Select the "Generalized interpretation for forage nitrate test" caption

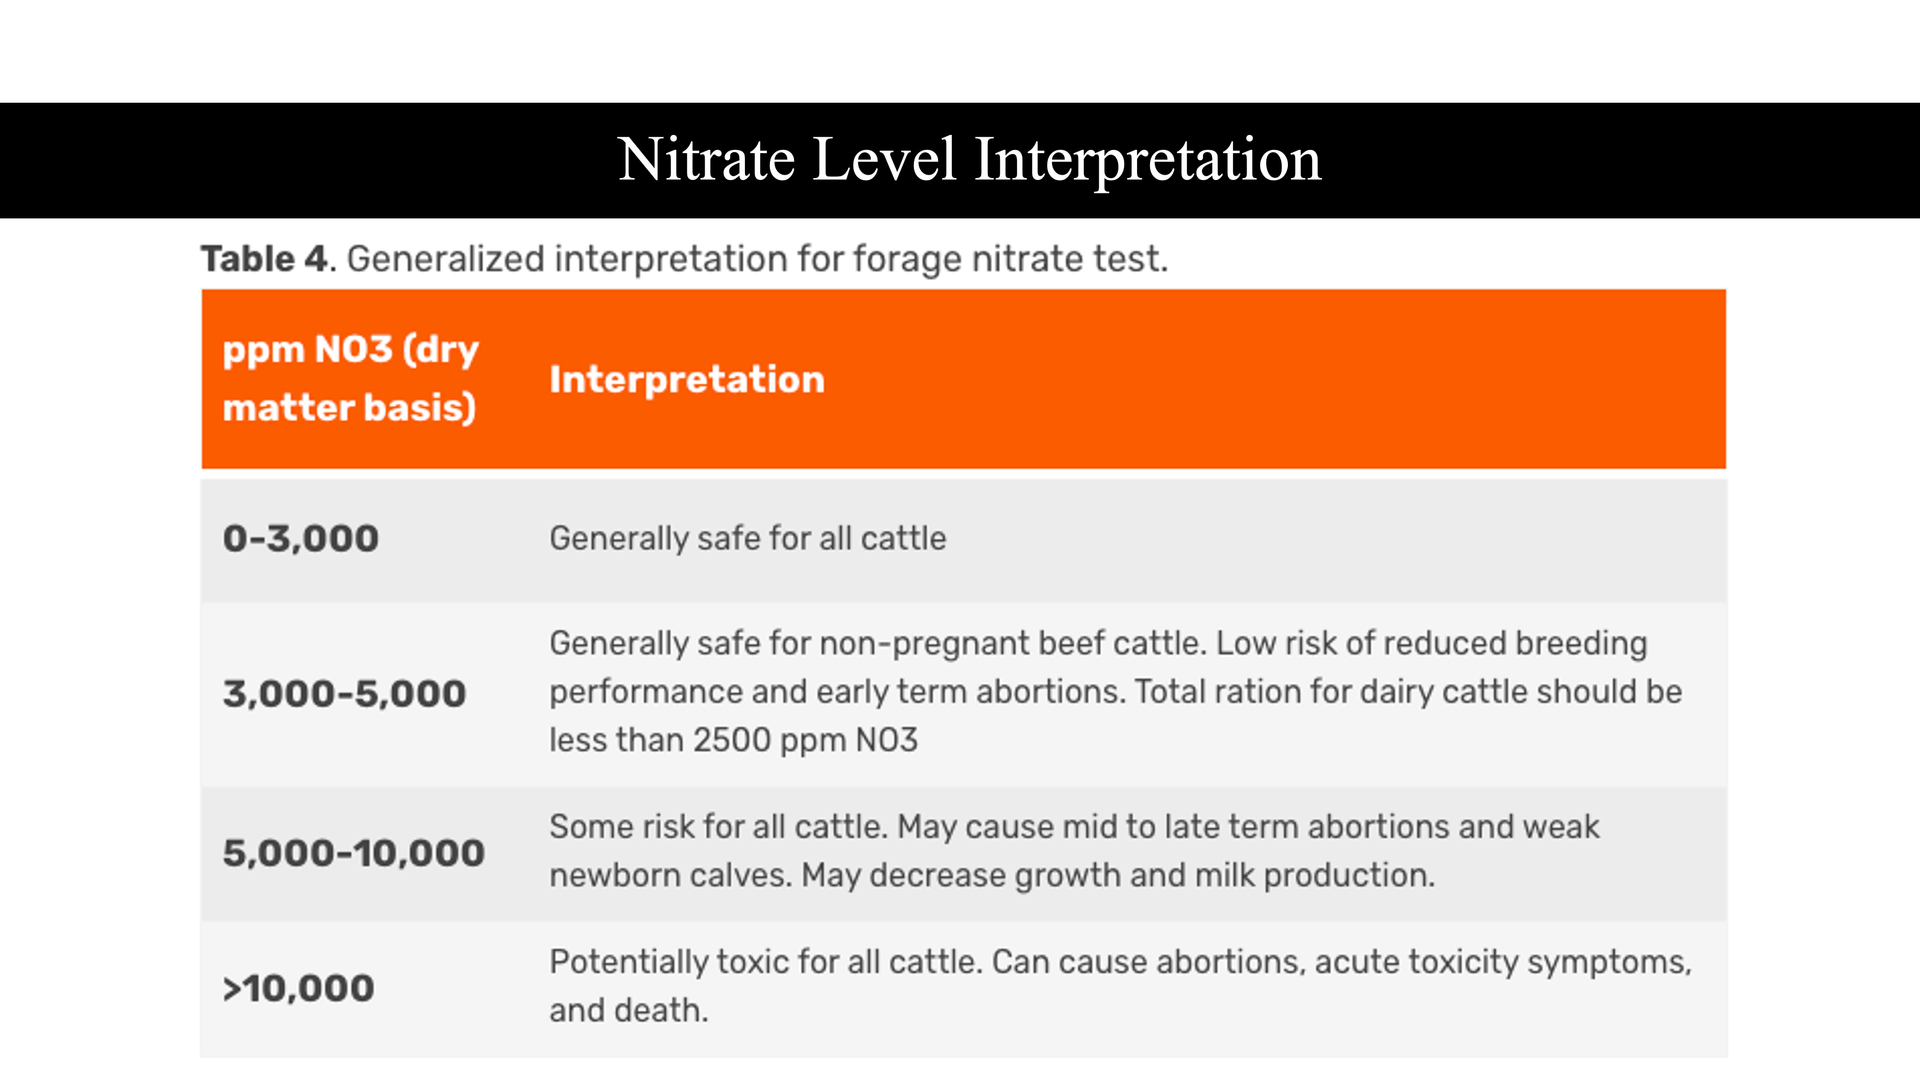coord(756,259)
